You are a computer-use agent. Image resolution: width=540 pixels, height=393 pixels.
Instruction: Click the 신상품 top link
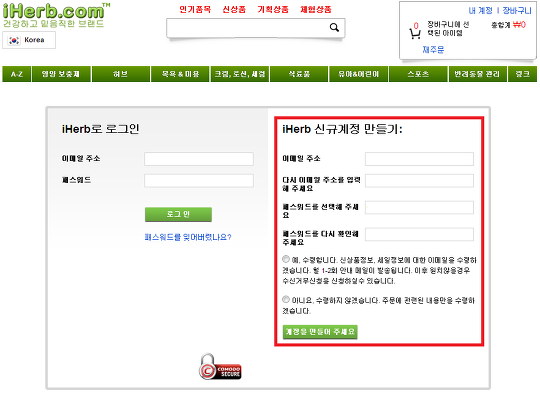click(234, 9)
